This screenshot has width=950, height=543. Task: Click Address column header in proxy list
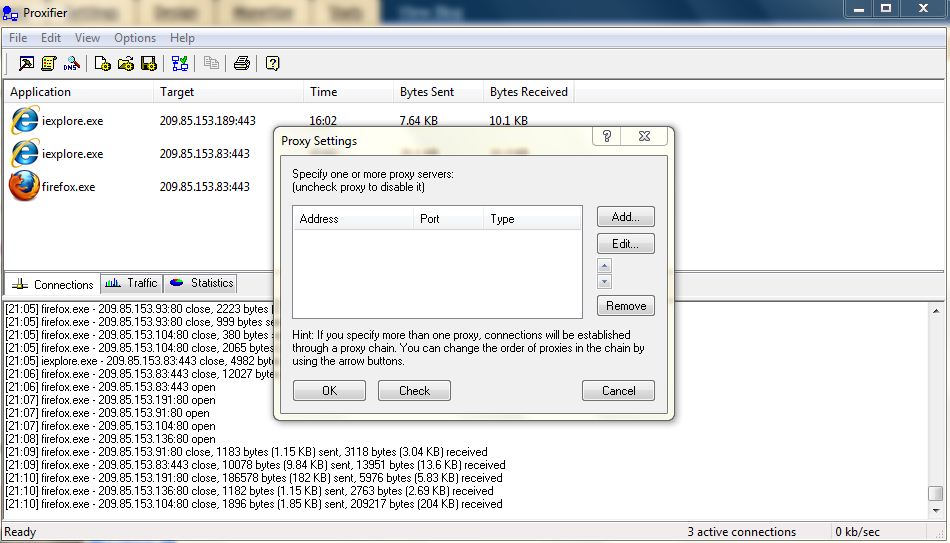point(353,219)
